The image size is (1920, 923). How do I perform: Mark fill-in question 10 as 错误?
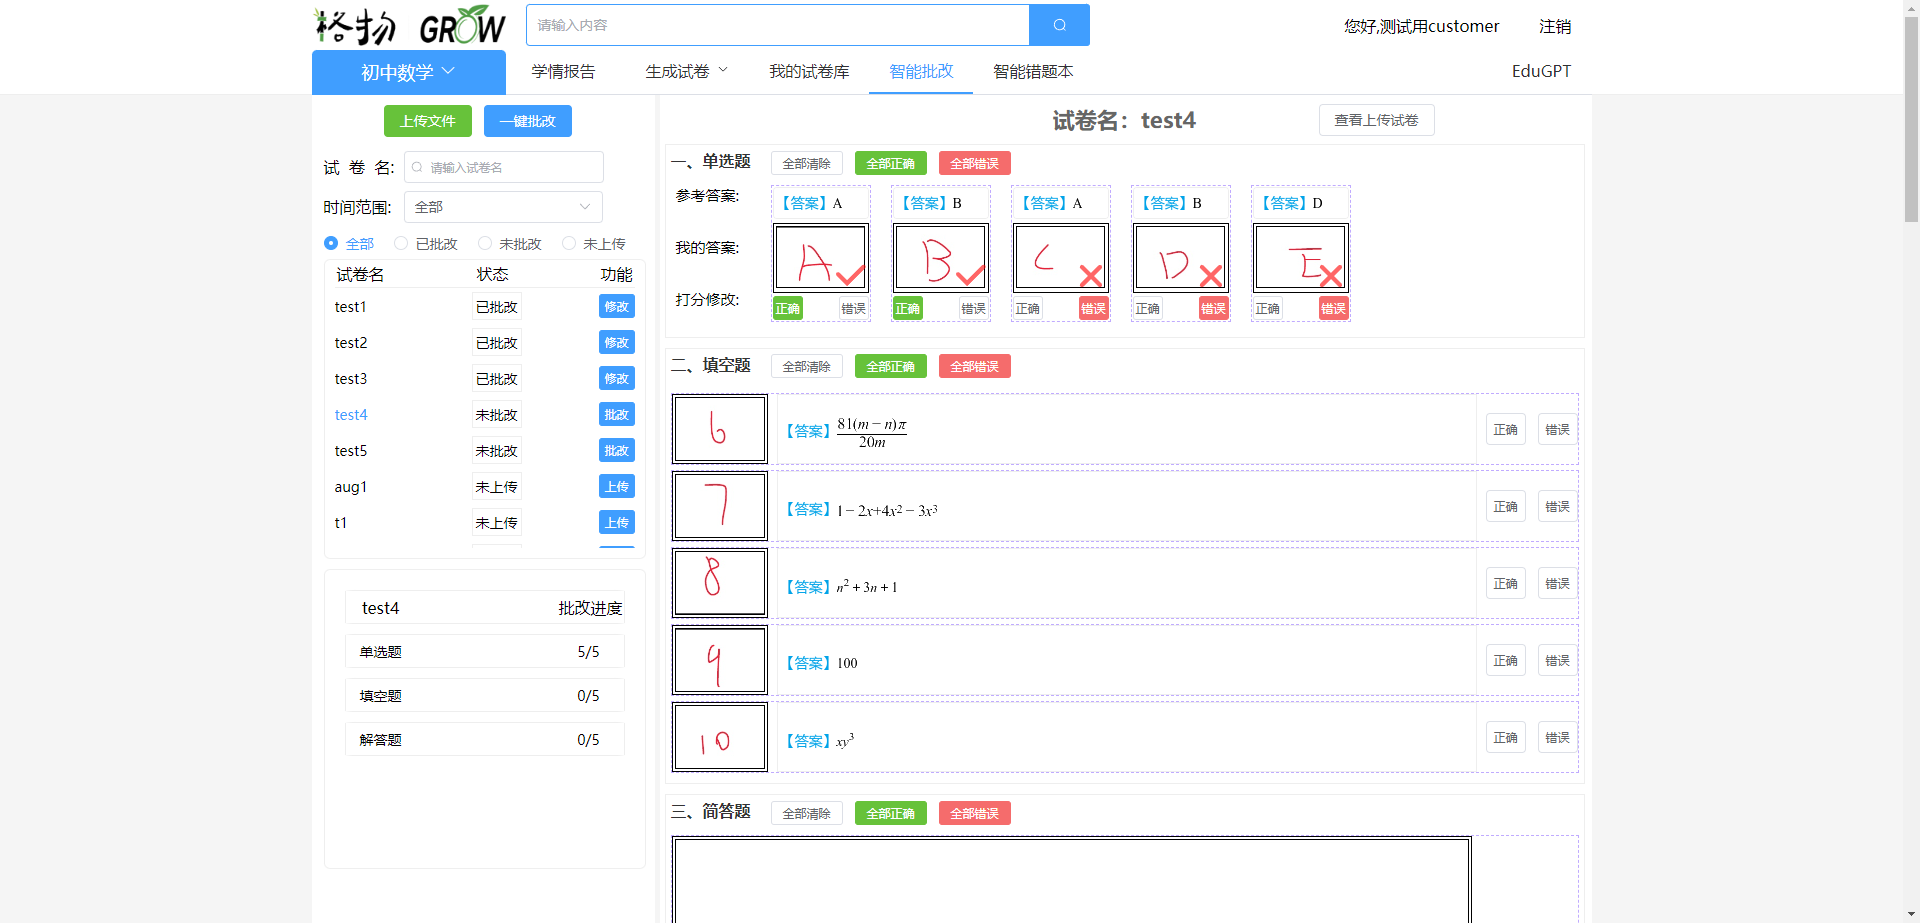(1557, 737)
